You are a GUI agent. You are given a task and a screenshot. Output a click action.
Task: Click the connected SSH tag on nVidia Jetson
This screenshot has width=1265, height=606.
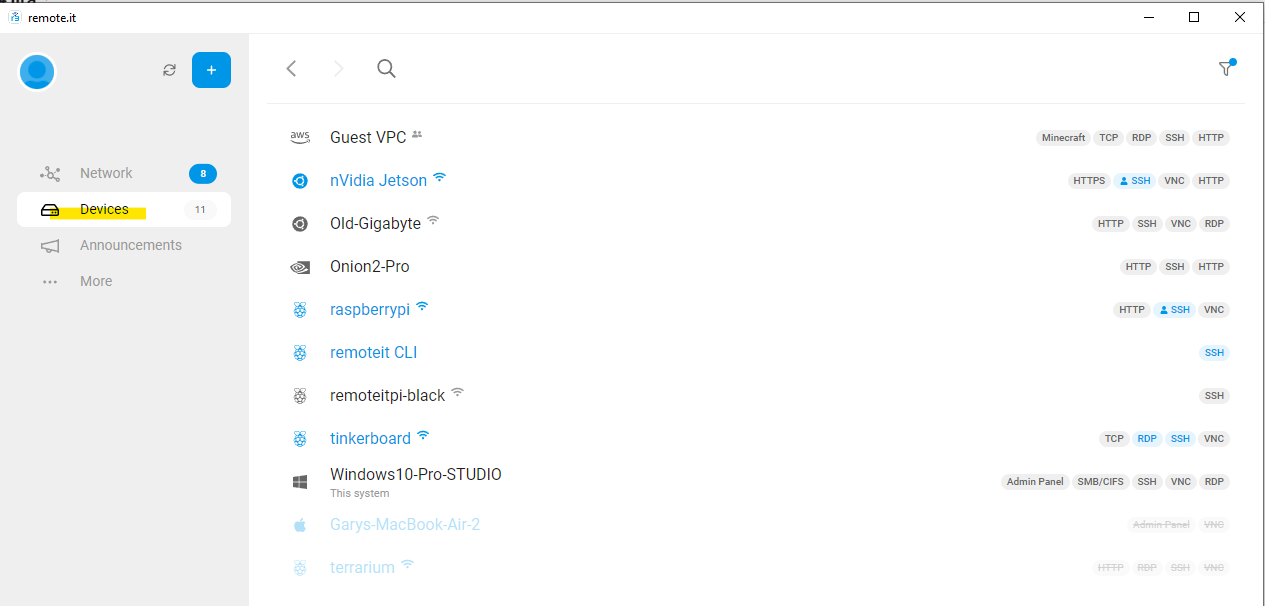click(x=1135, y=181)
